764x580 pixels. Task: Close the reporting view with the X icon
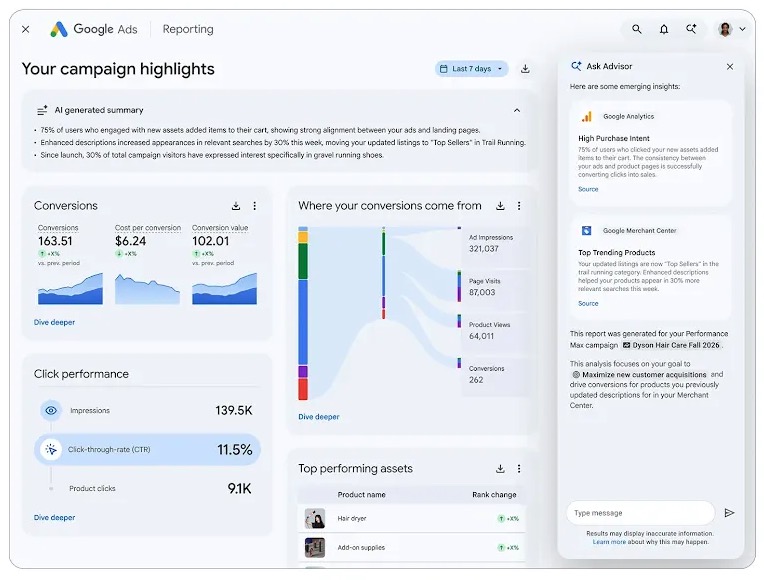click(x=26, y=29)
